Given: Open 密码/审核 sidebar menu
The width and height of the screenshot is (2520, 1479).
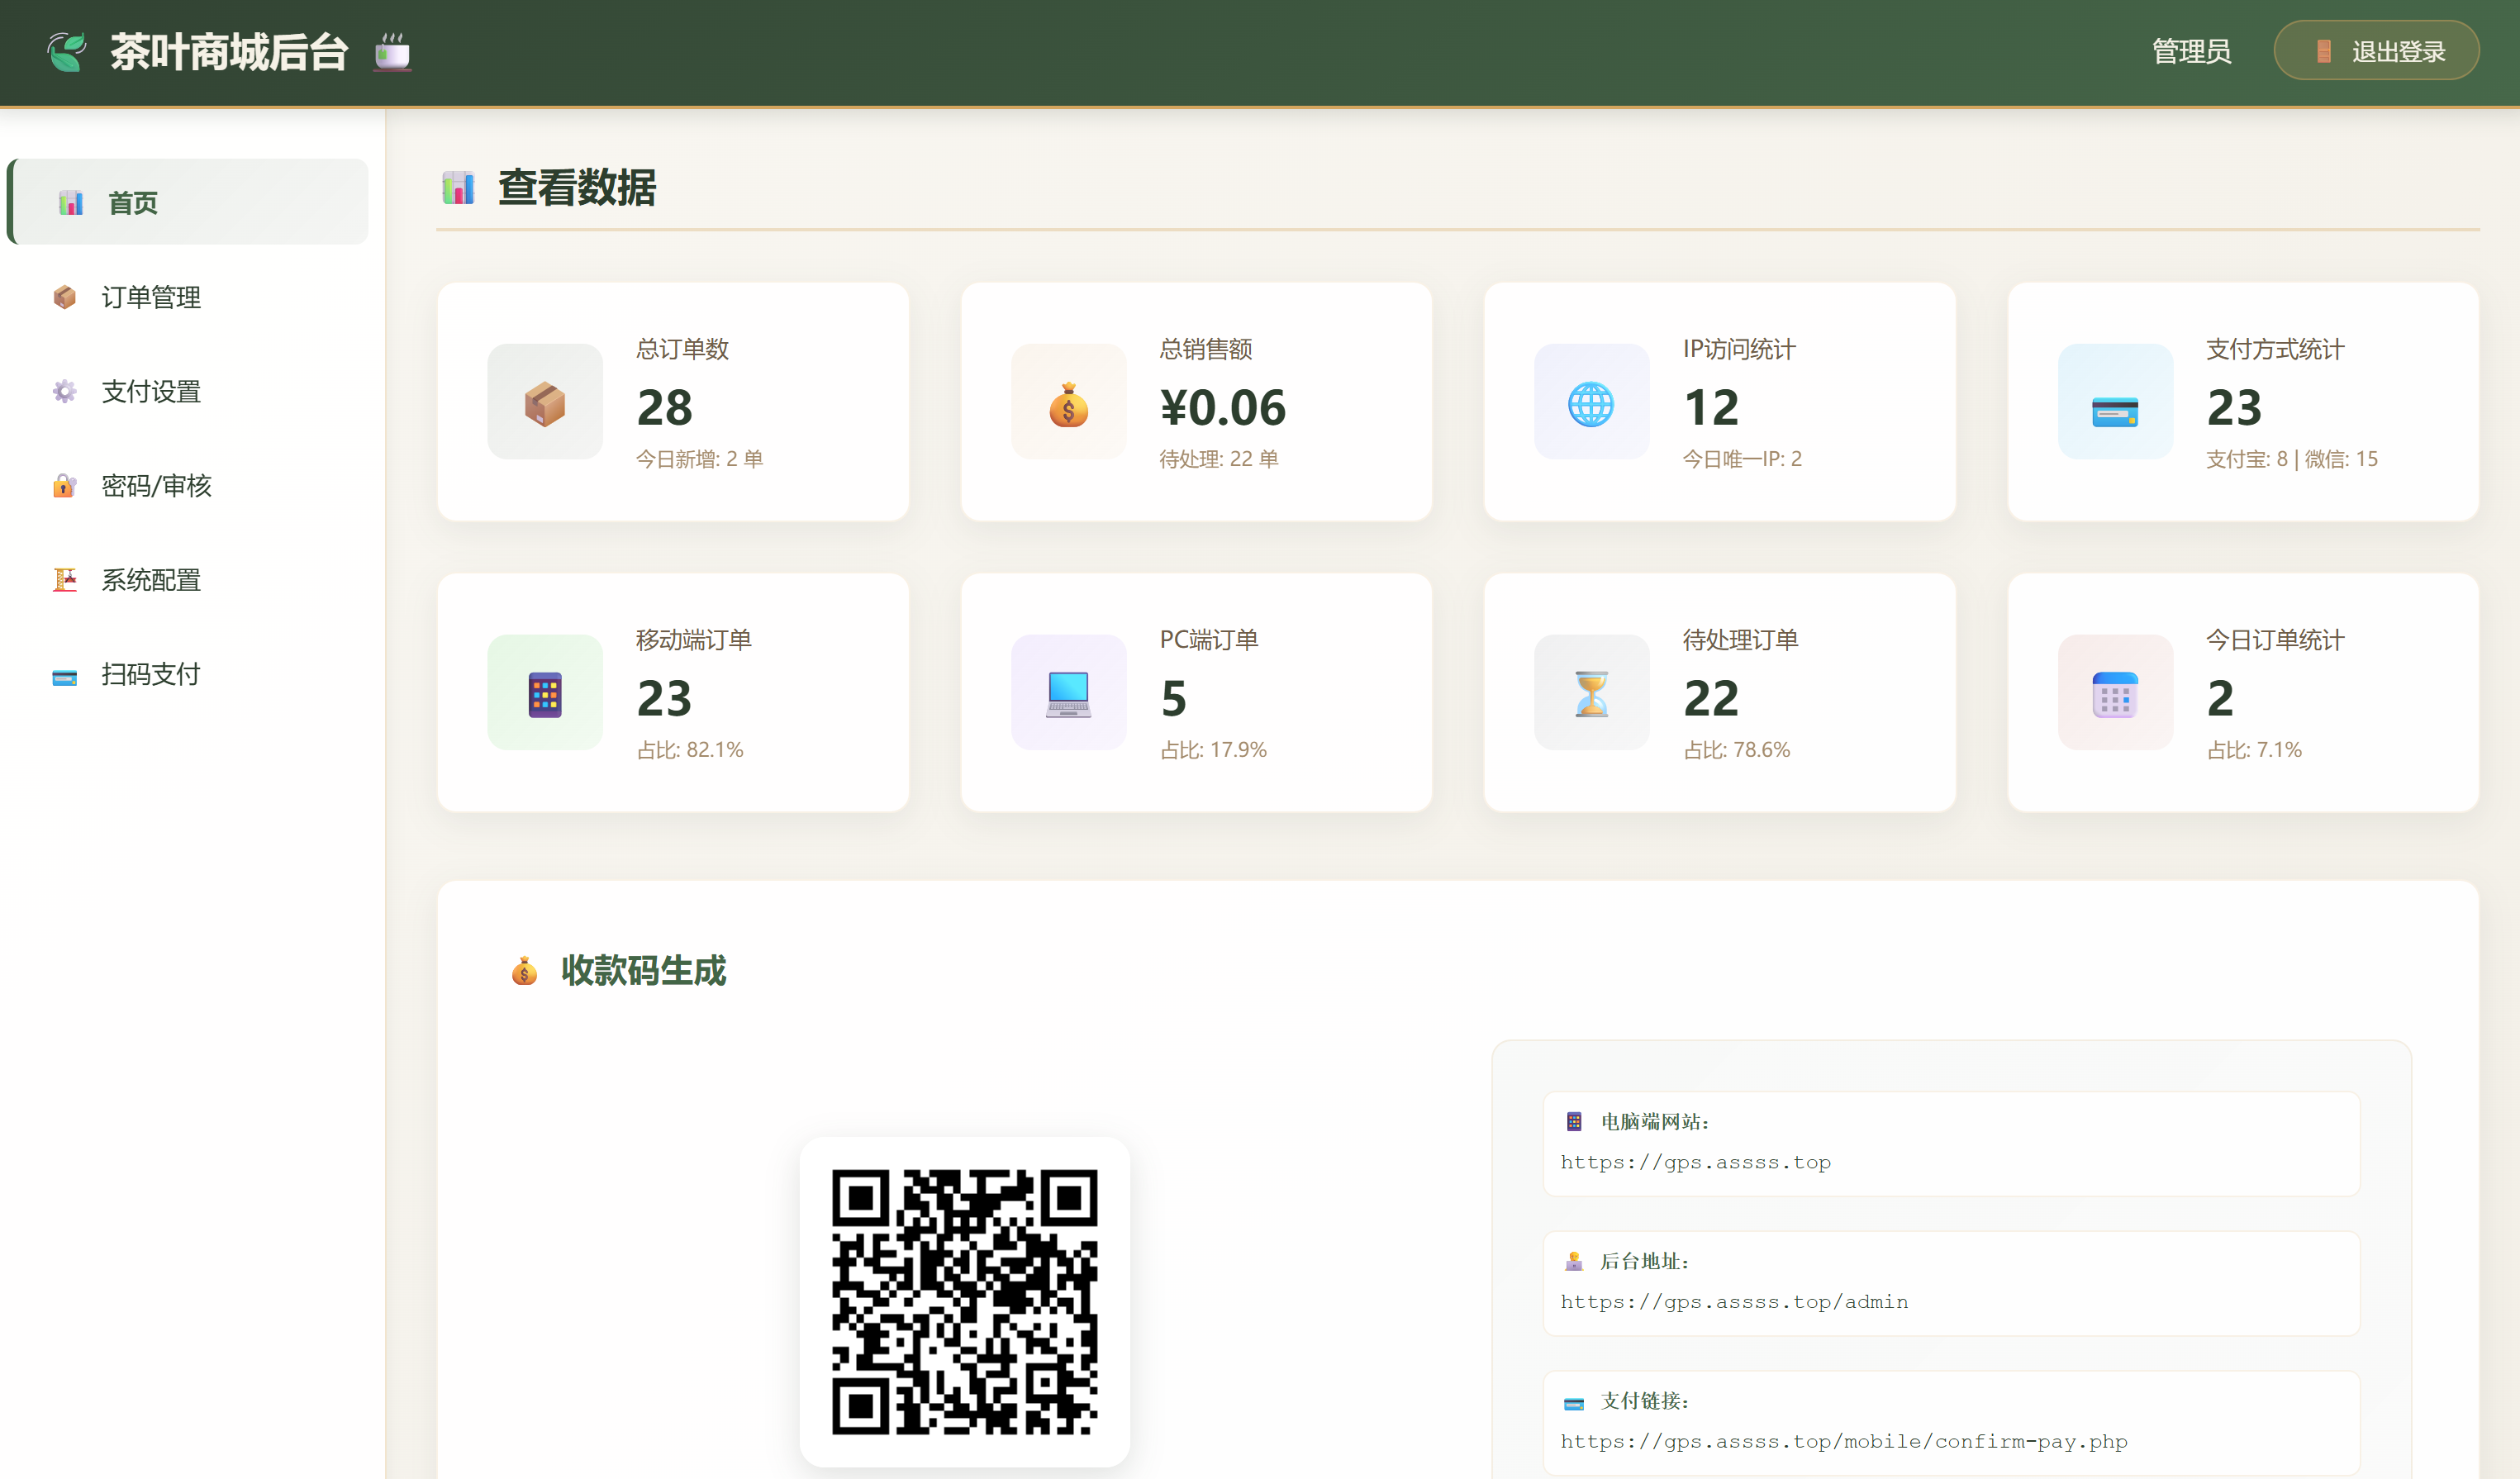Looking at the screenshot, I should [156, 486].
